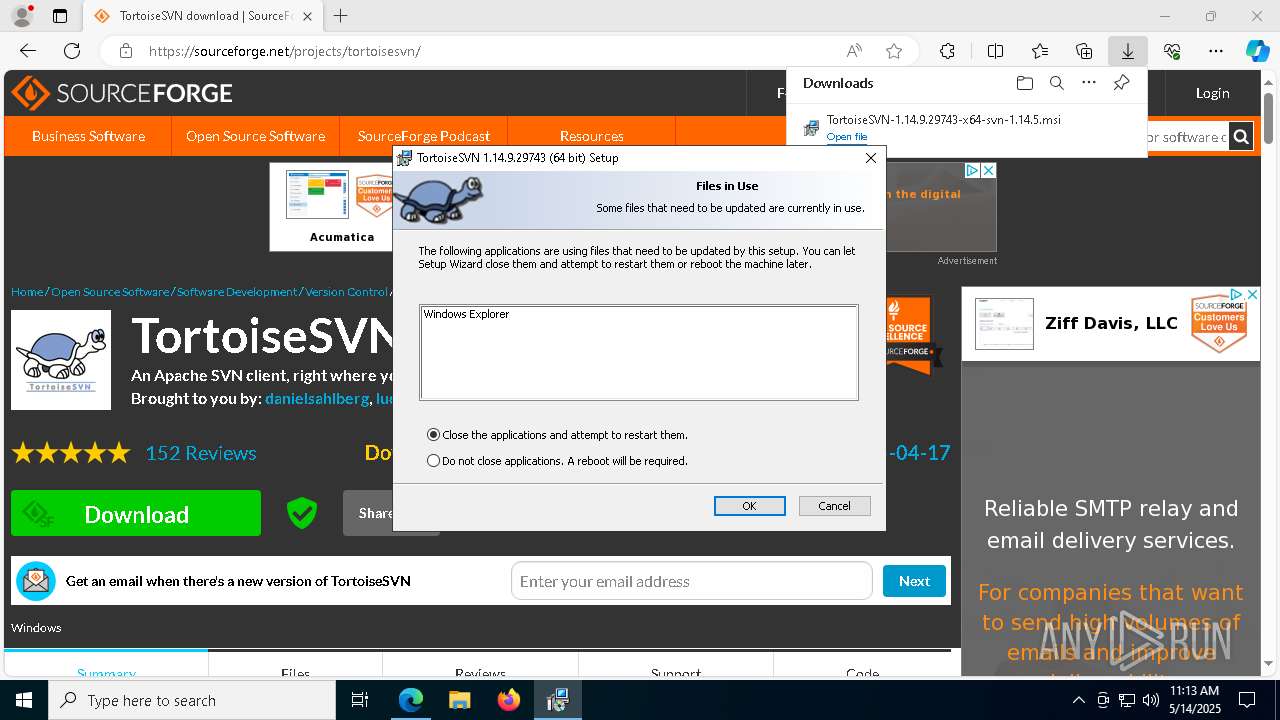Open Read aloud in address bar
The height and width of the screenshot is (720, 1280).
[854, 51]
